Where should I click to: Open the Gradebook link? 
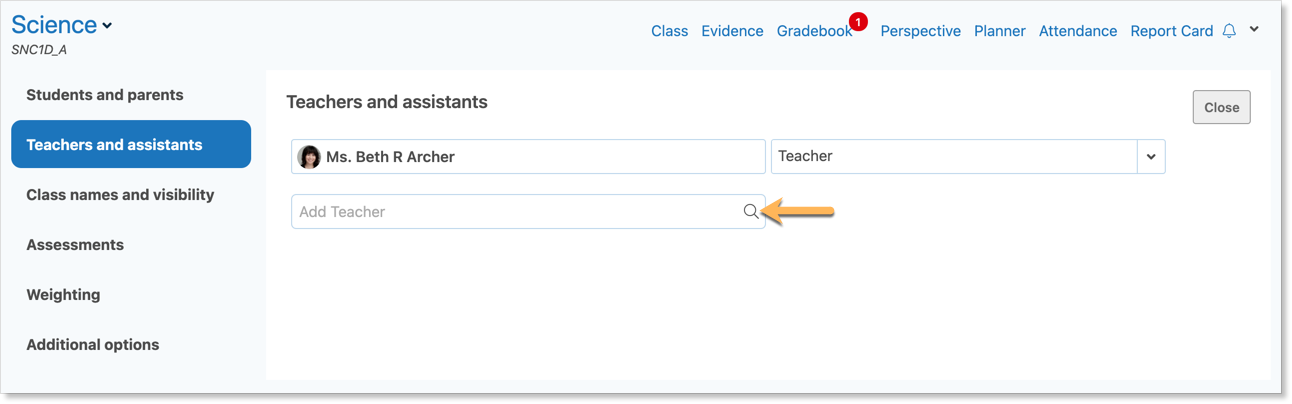pos(814,31)
